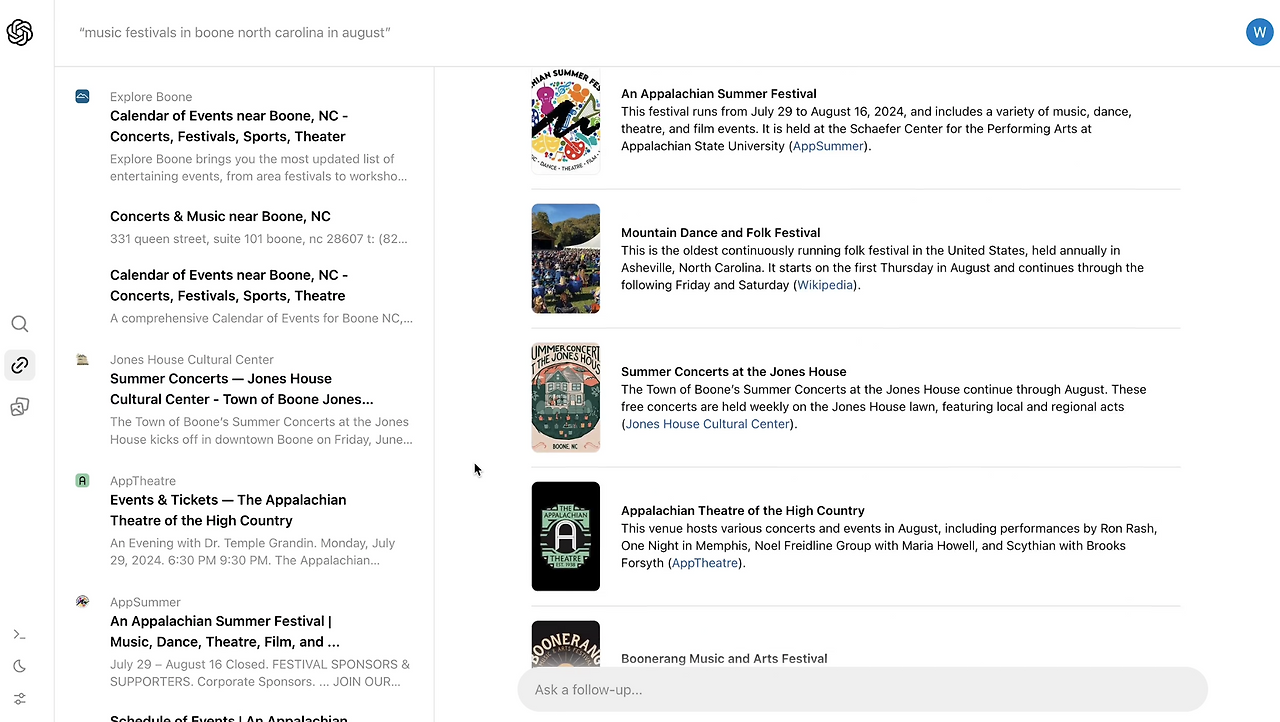Open first 'Calendar of Events near Boone' Sports, Theater result
The width and height of the screenshot is (1280, 722).
point(228,126)
